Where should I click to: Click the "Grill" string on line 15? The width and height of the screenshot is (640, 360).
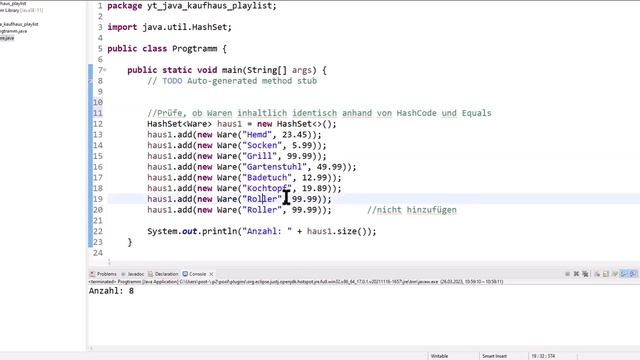260,156
